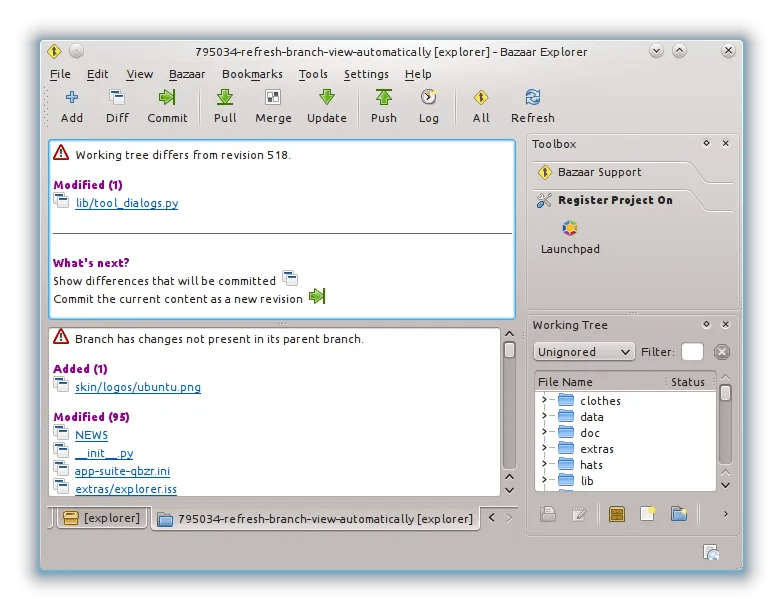Open Diff from the toolbar

(x=117, y=97)
